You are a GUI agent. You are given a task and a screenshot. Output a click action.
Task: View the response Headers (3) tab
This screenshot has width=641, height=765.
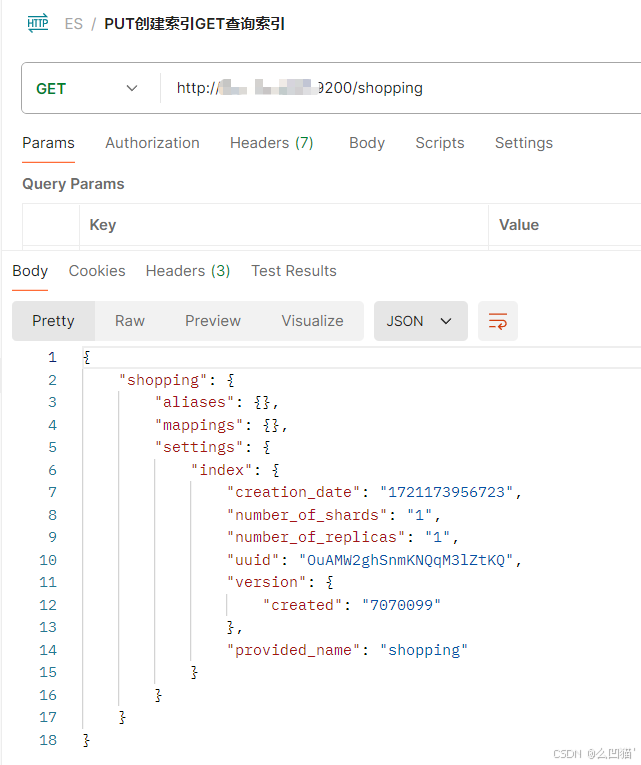188,271
